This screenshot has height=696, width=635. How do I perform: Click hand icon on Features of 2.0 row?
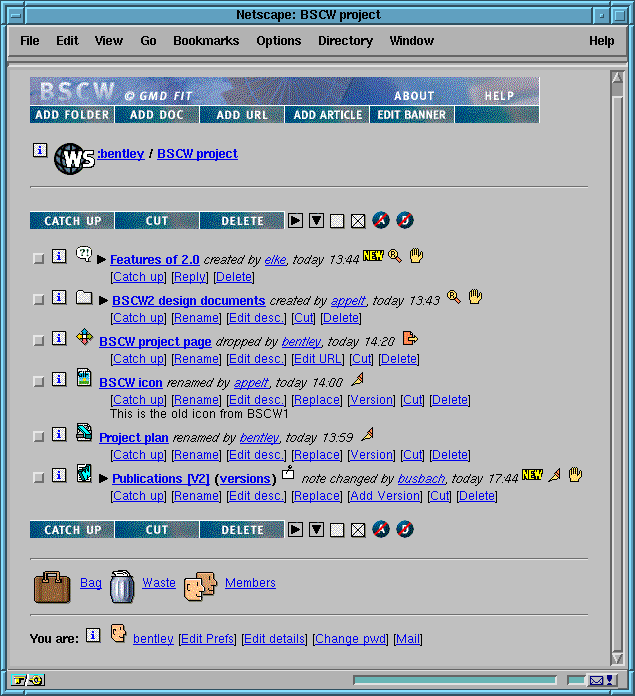pos(416,255)
